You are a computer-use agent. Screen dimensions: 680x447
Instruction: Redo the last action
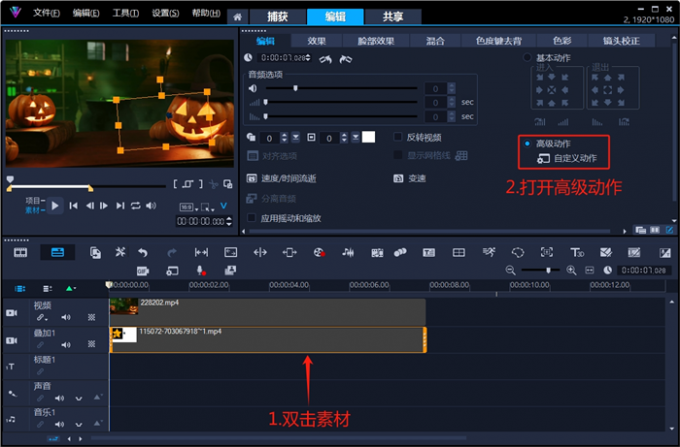(172, 252)
